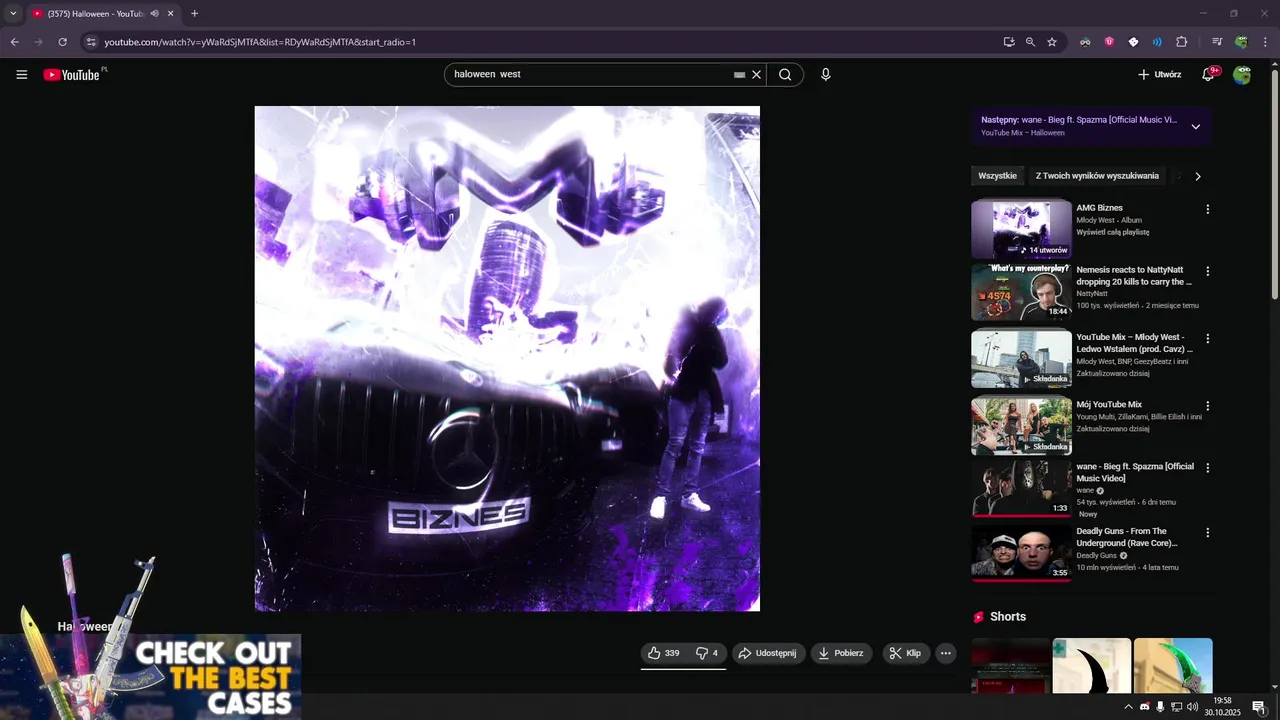
Task: Open Nemesis reacts to NattyNatt thumbnail
Action: point(1021,292)
